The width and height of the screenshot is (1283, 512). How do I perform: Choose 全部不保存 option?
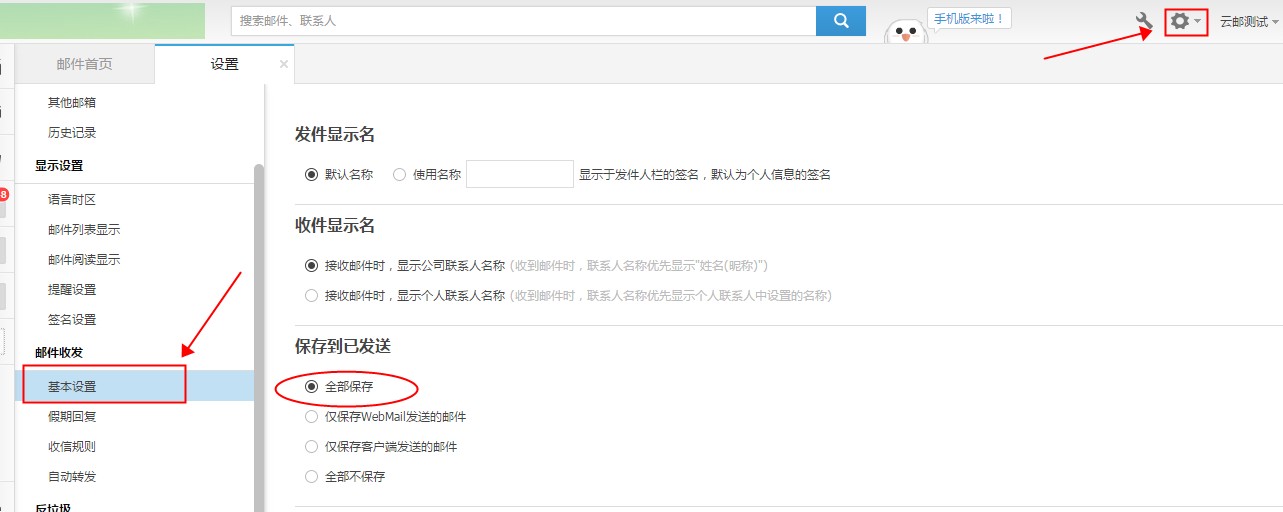311,477
